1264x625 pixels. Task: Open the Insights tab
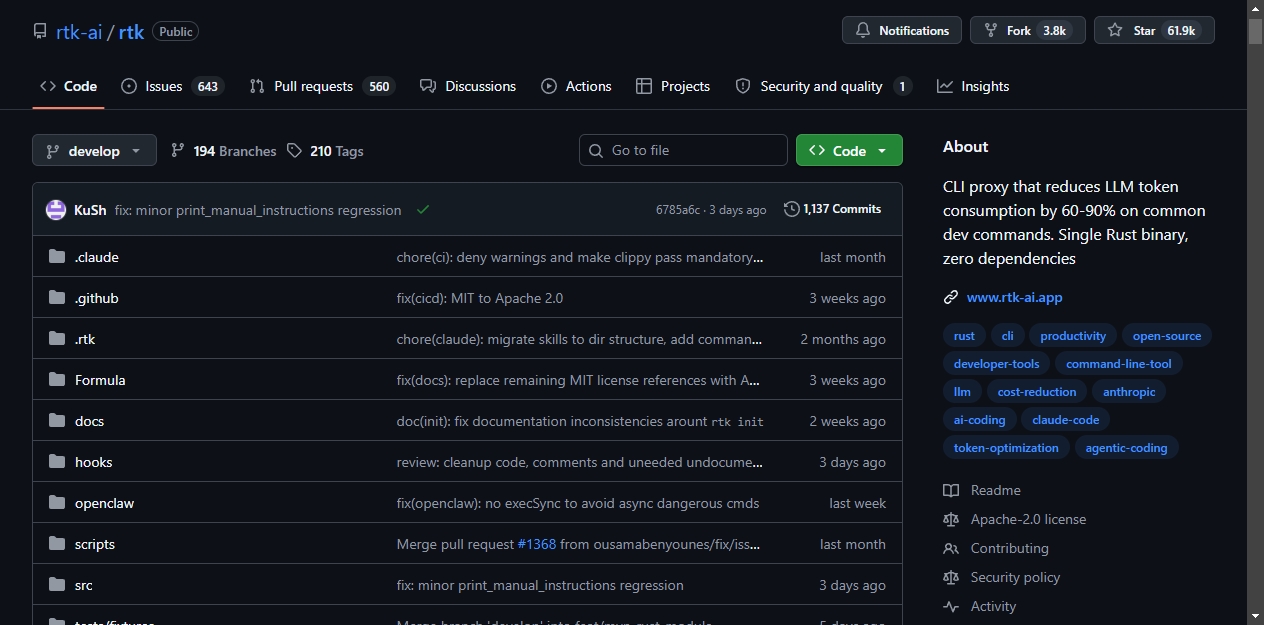tap(973, 86)
